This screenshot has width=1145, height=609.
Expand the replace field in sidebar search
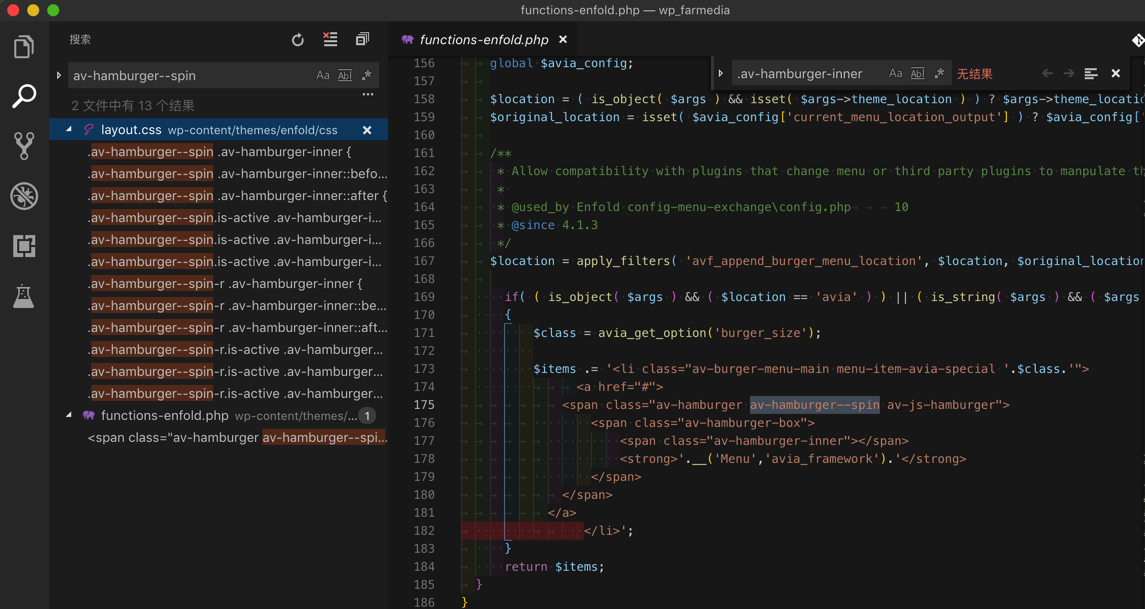tap(59, 76)
